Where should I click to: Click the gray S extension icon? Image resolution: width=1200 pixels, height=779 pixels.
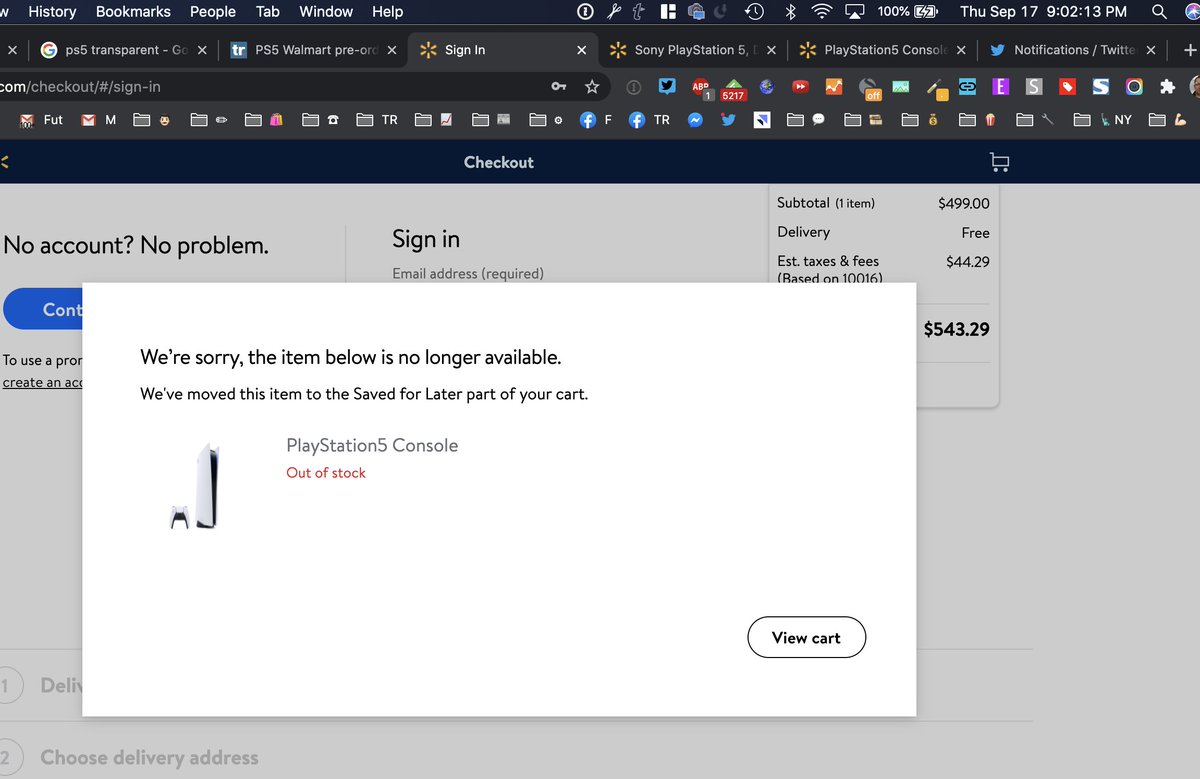(x=1033, y=87)
